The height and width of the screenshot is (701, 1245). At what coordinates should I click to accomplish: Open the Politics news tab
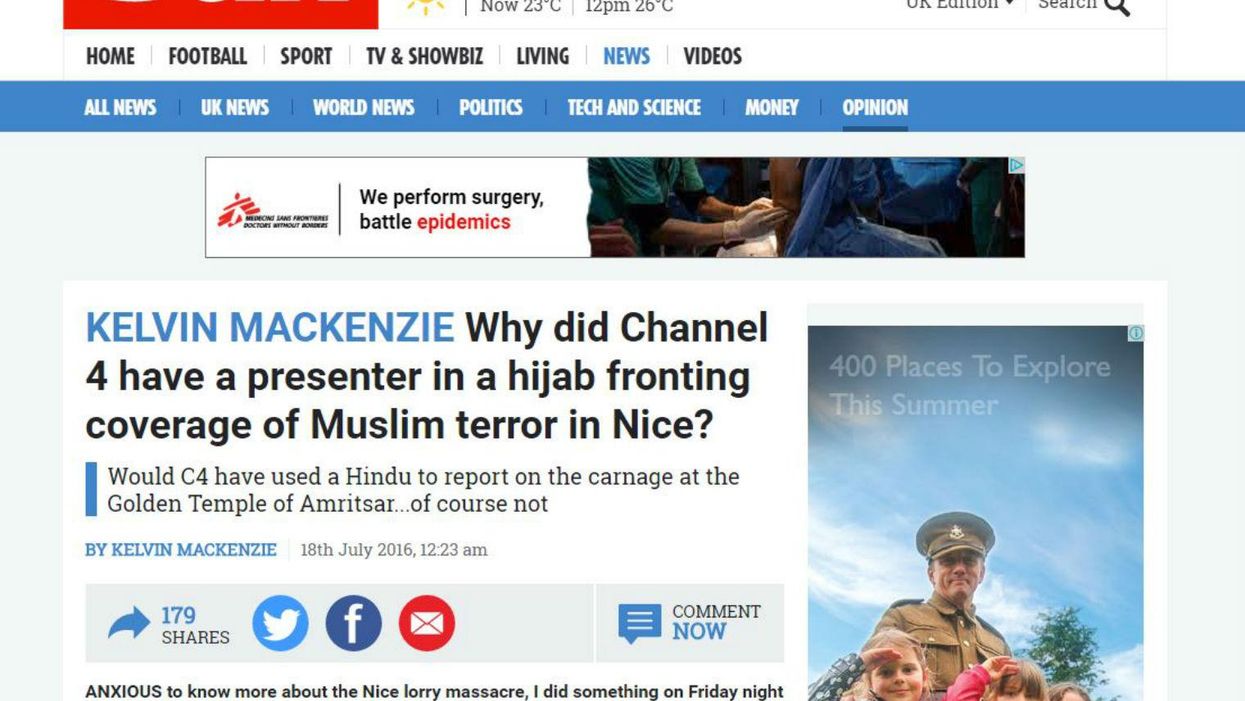point(490,108)
